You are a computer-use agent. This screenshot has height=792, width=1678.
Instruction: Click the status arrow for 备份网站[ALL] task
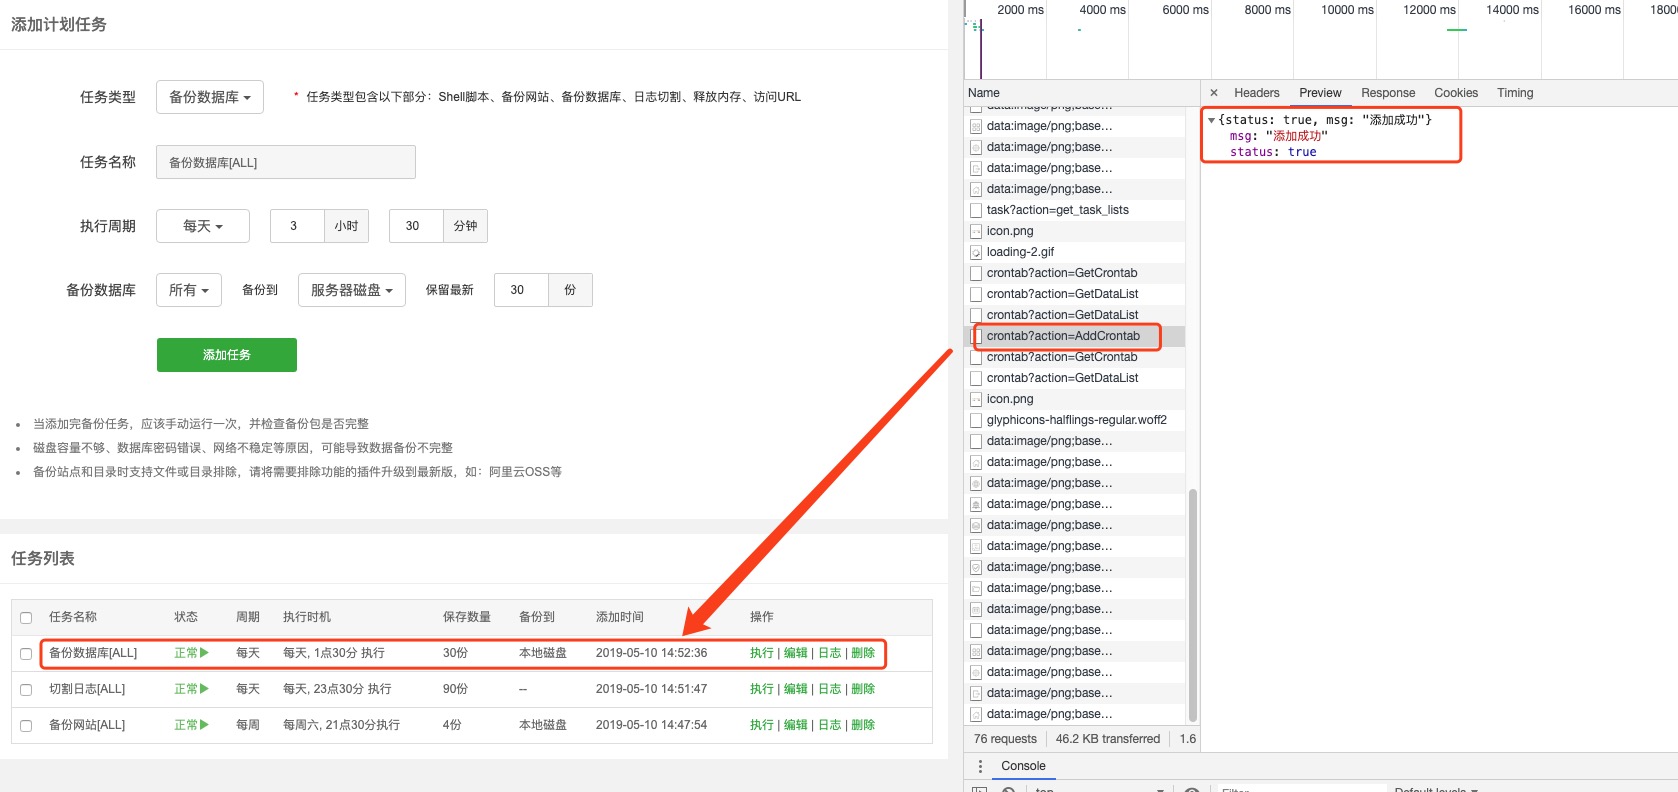click(204, 725)
